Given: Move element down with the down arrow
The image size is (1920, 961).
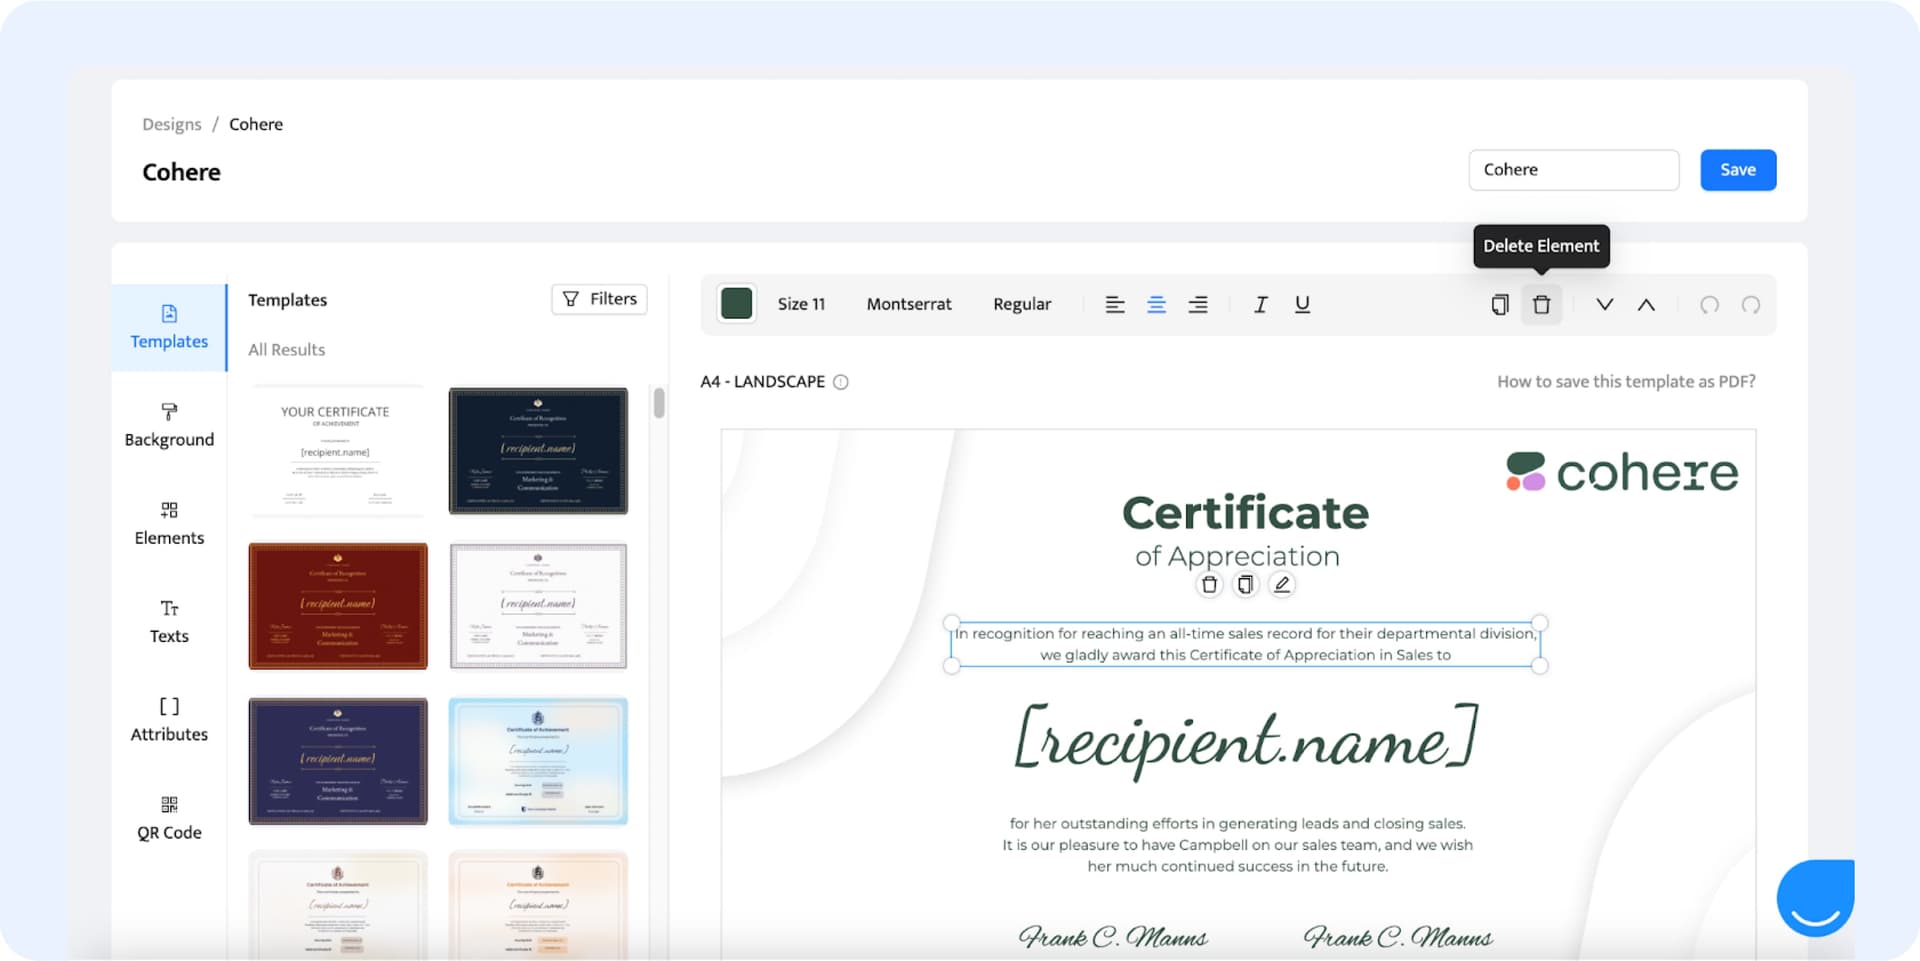Looking at the screenshot, I should (1604, 305).
